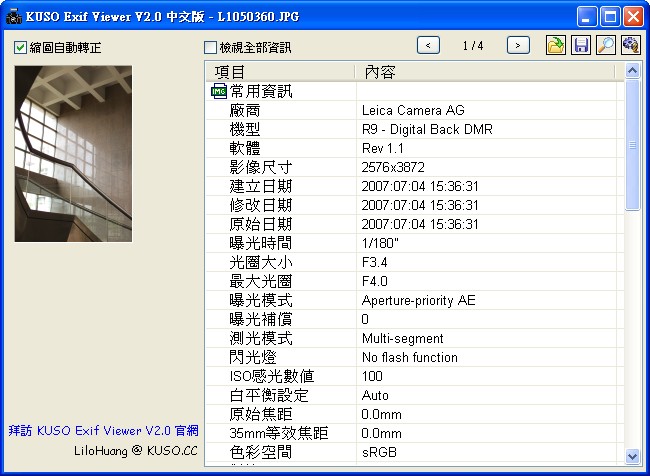Screen dimensions: 650x476
Task: Click the ISO value 100
Action: pyautogui.click(x=372, y=376)
